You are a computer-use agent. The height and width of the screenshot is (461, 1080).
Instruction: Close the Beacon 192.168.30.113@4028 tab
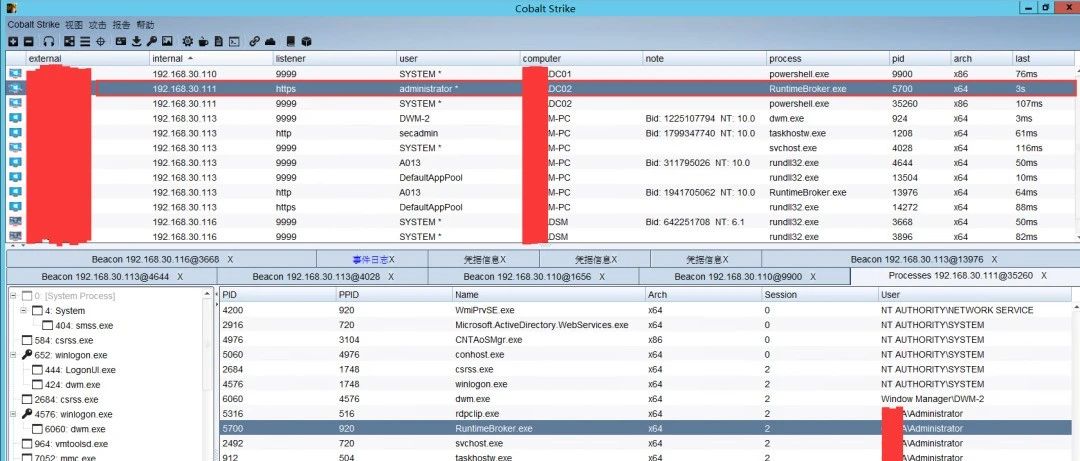[x=391, y=276]
